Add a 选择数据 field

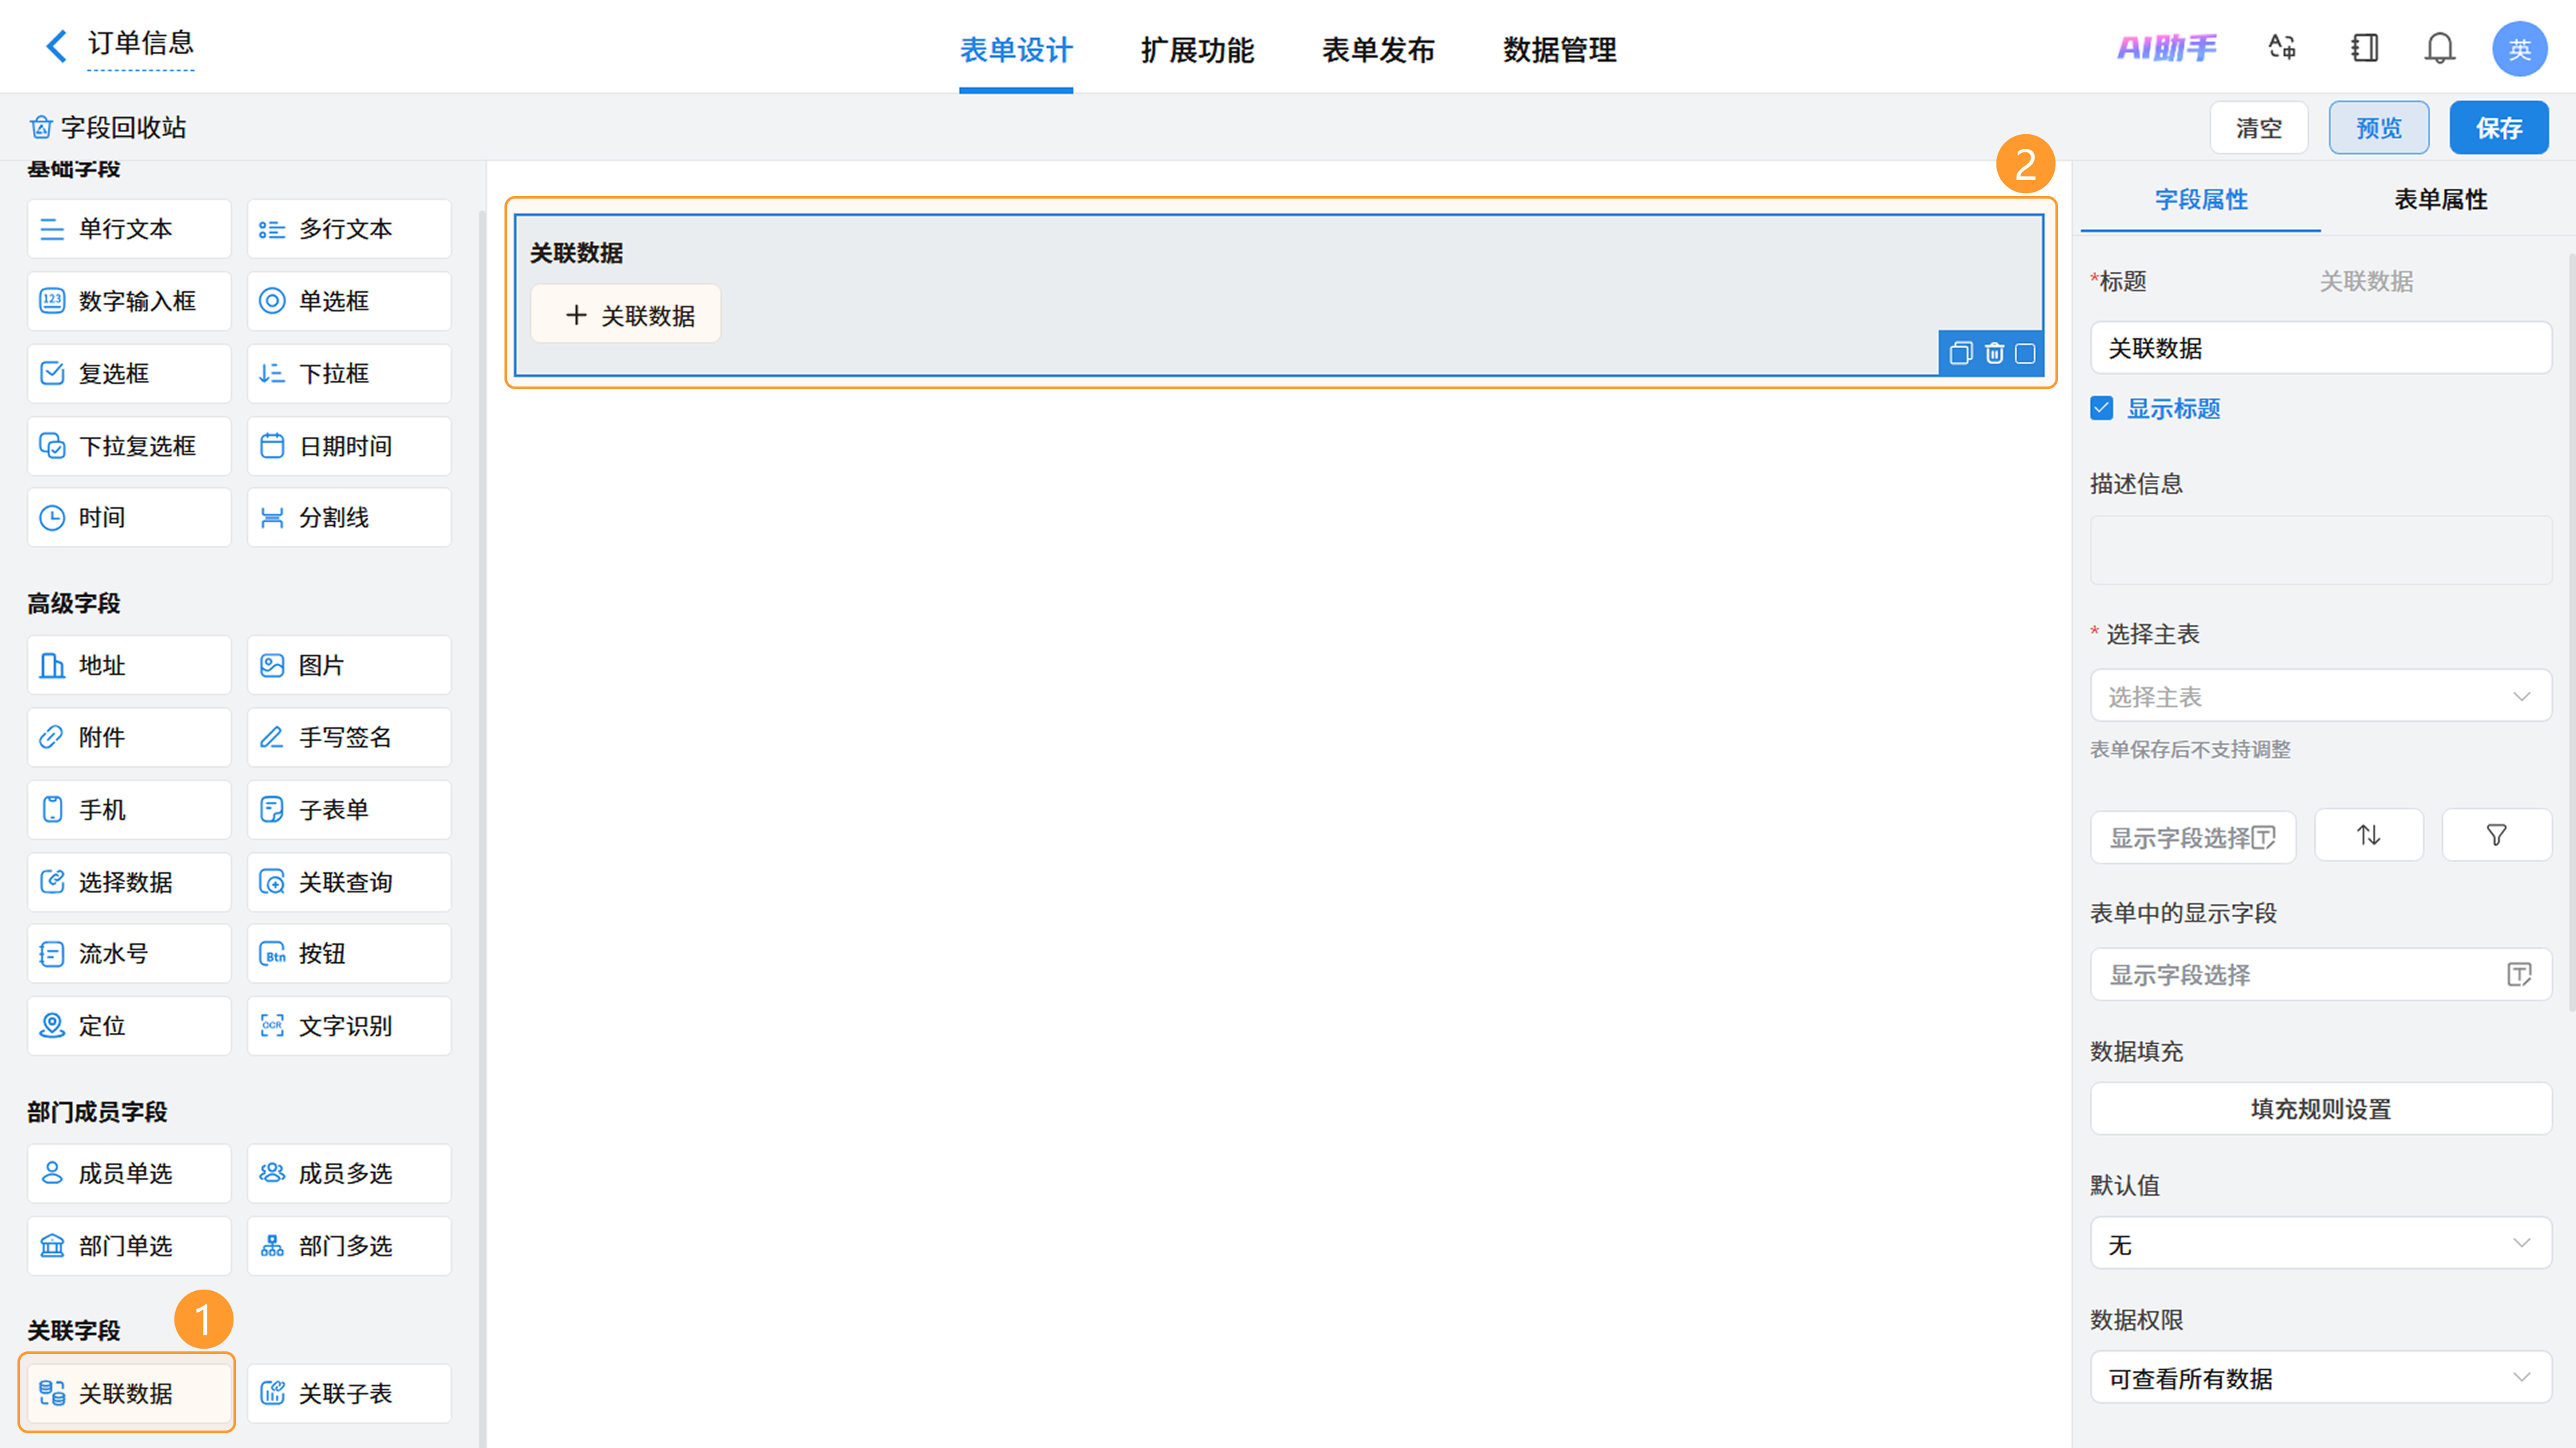coord(129,882)
